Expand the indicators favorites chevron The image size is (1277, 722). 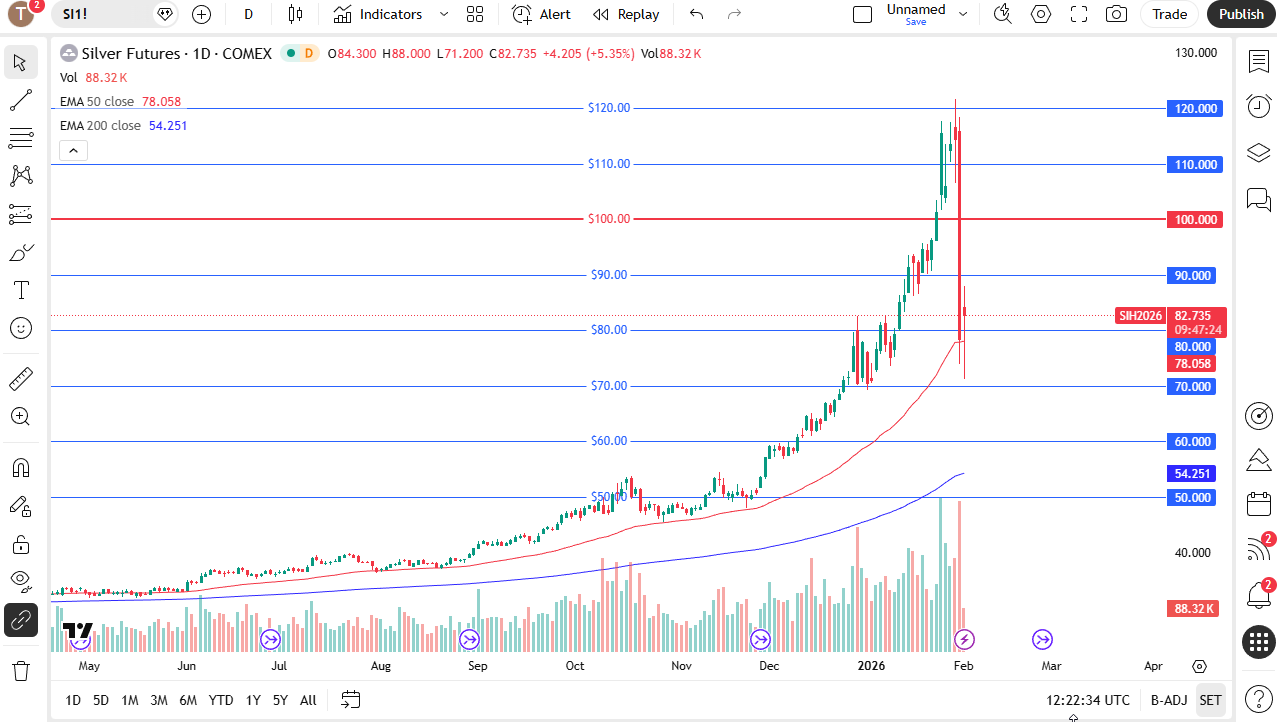tap(444, 14)
